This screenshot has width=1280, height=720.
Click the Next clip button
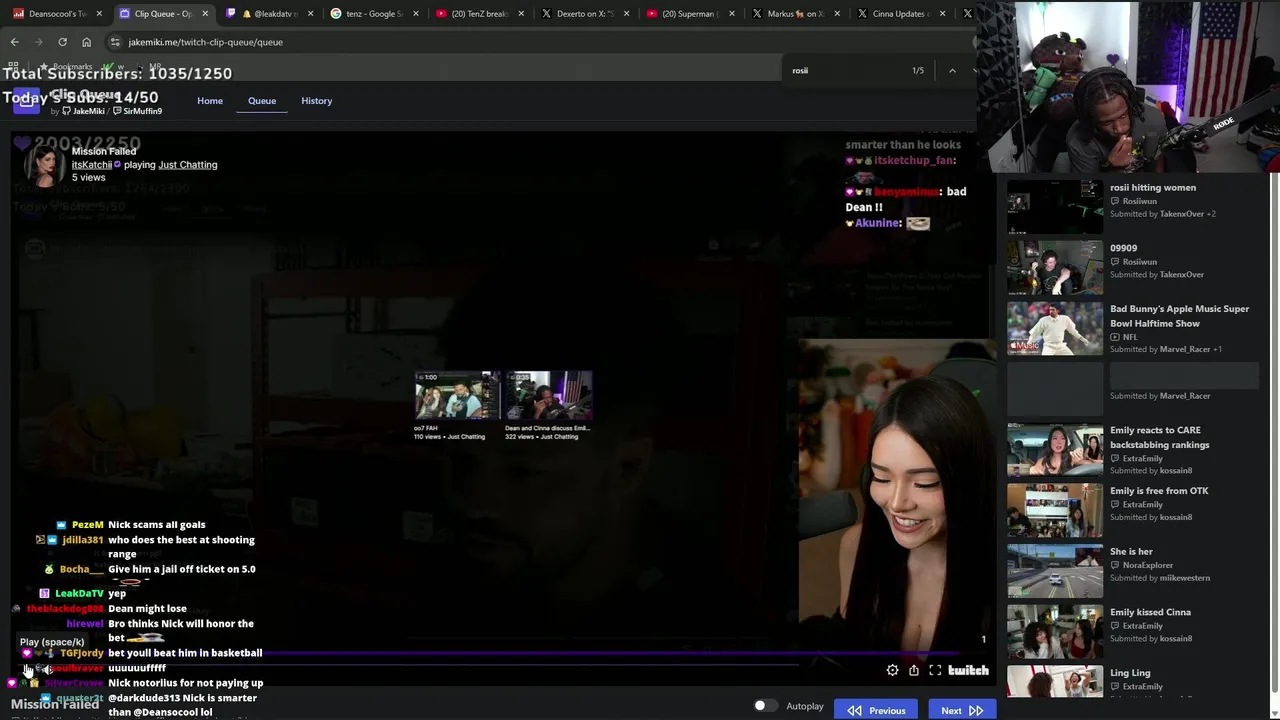tap(962, 710)
